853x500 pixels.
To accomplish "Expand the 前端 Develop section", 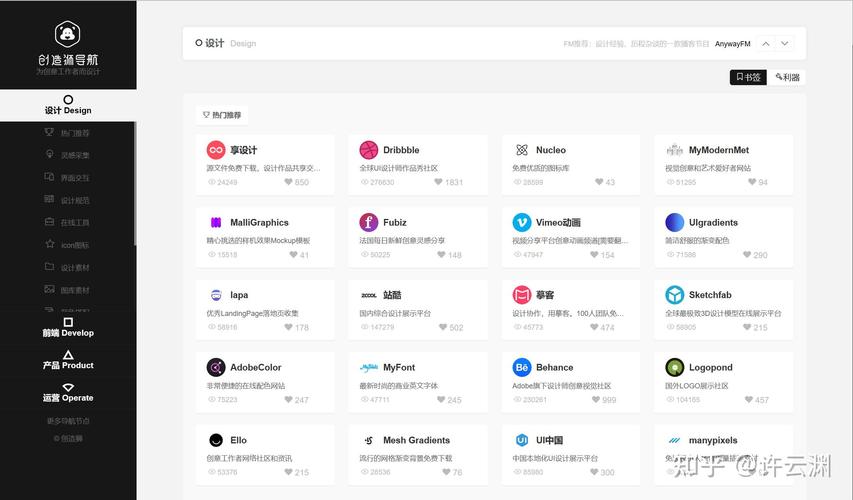I will pos(68,328).
